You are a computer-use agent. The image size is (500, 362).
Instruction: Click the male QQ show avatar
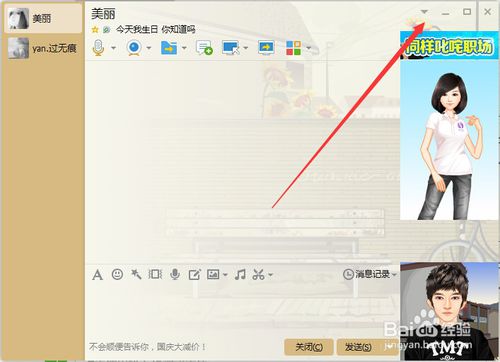(x=449, y=311)
